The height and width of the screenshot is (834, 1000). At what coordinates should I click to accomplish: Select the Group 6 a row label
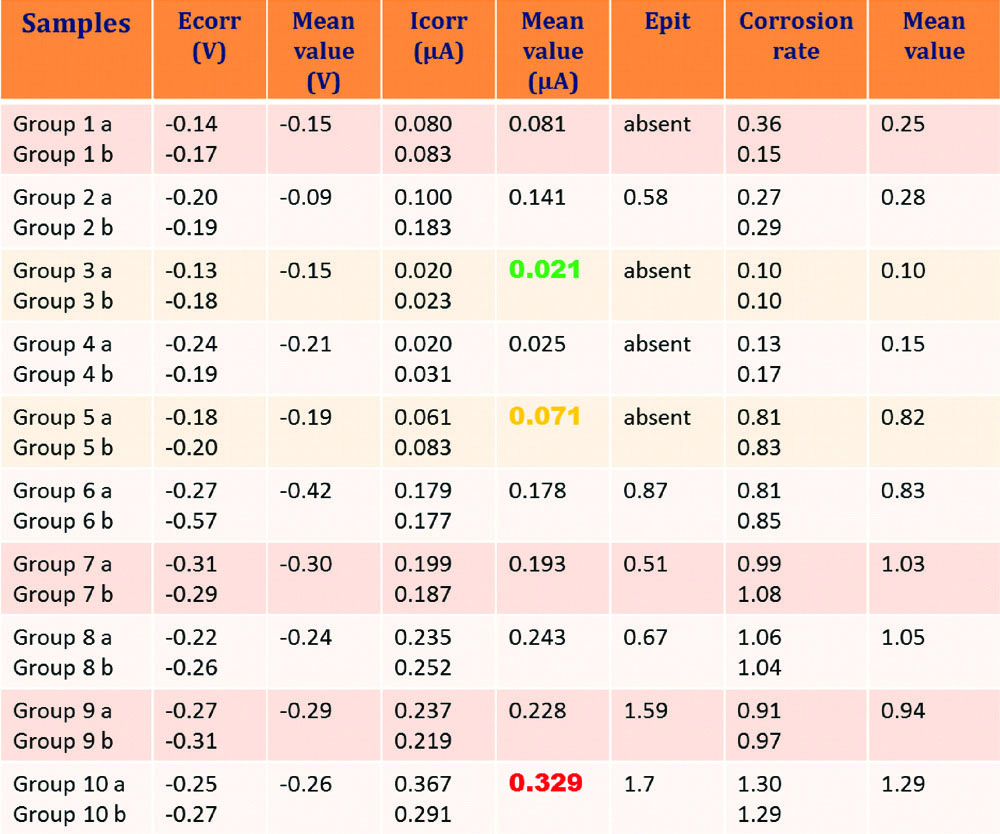62,491
